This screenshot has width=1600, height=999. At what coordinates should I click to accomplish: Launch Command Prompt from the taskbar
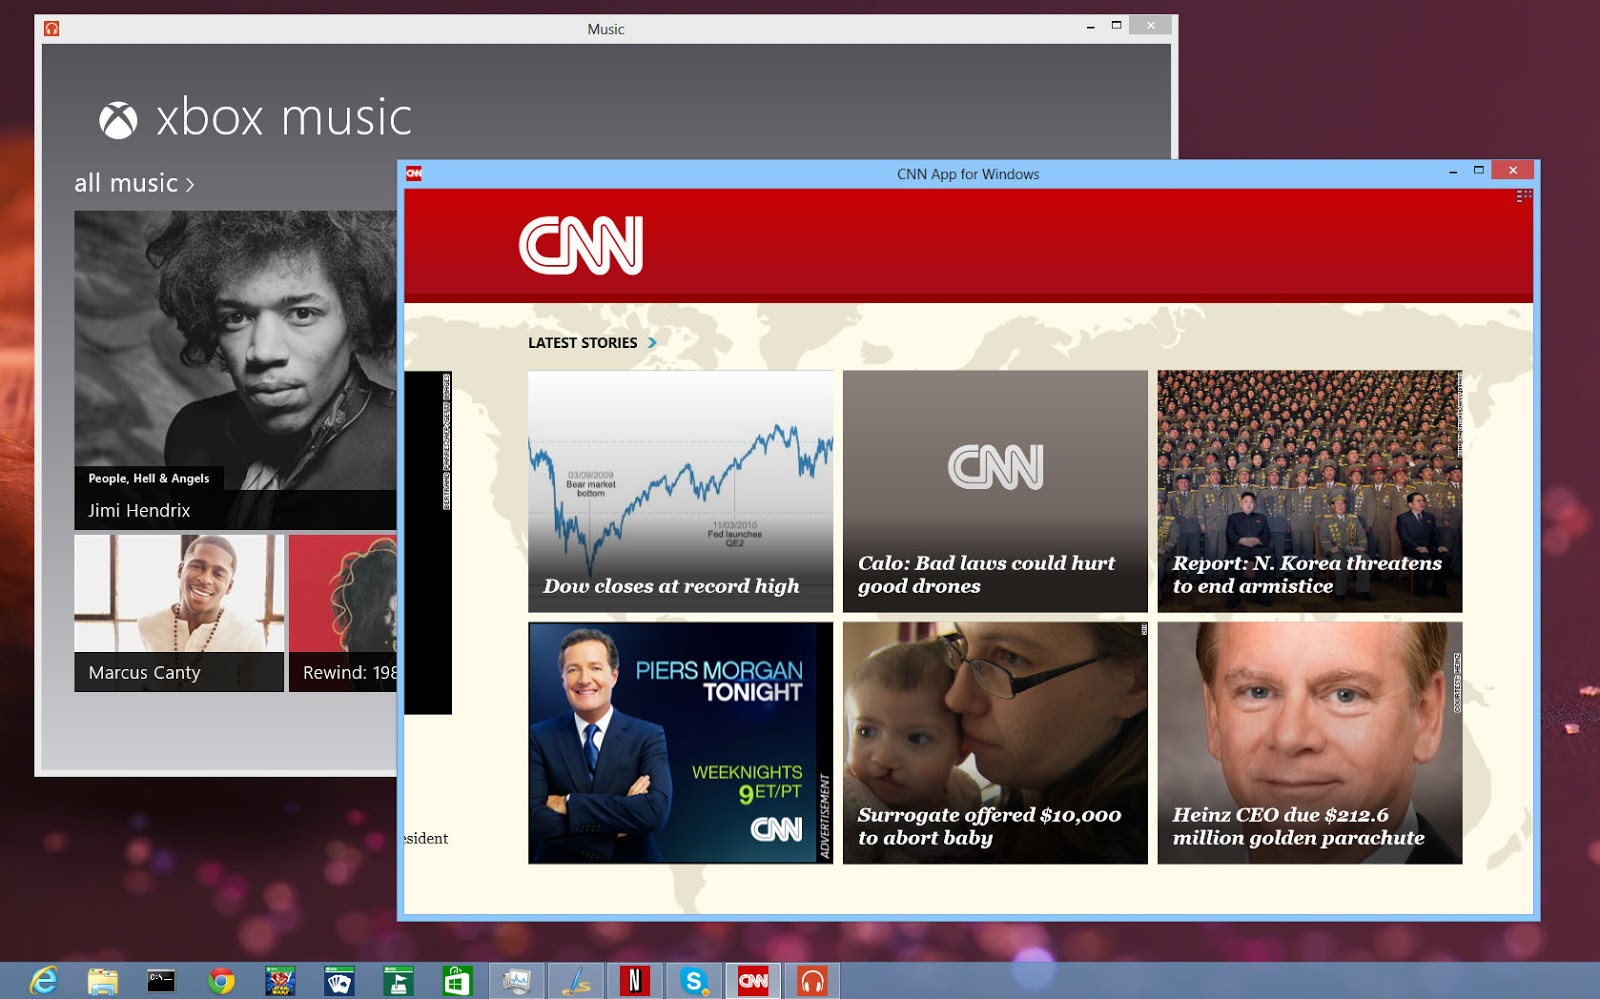coord(161,981)
